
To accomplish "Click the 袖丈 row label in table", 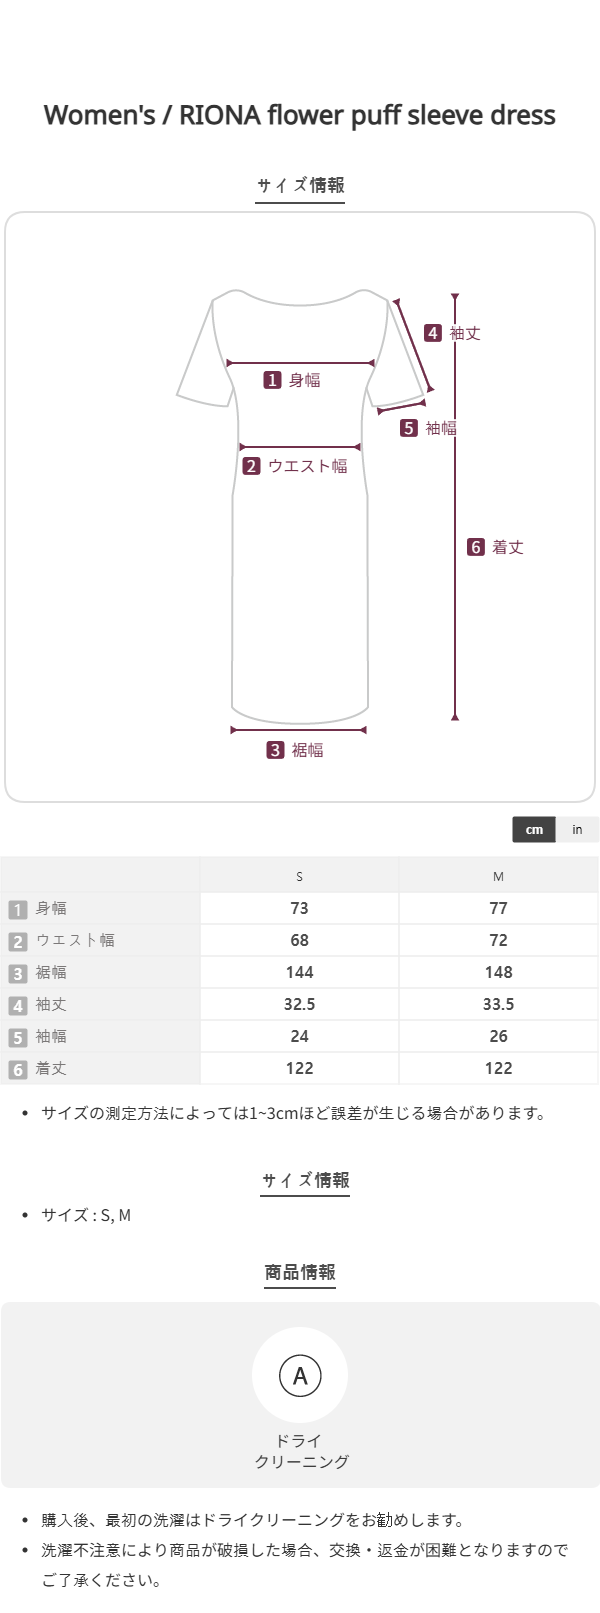I will (51, 1004).
